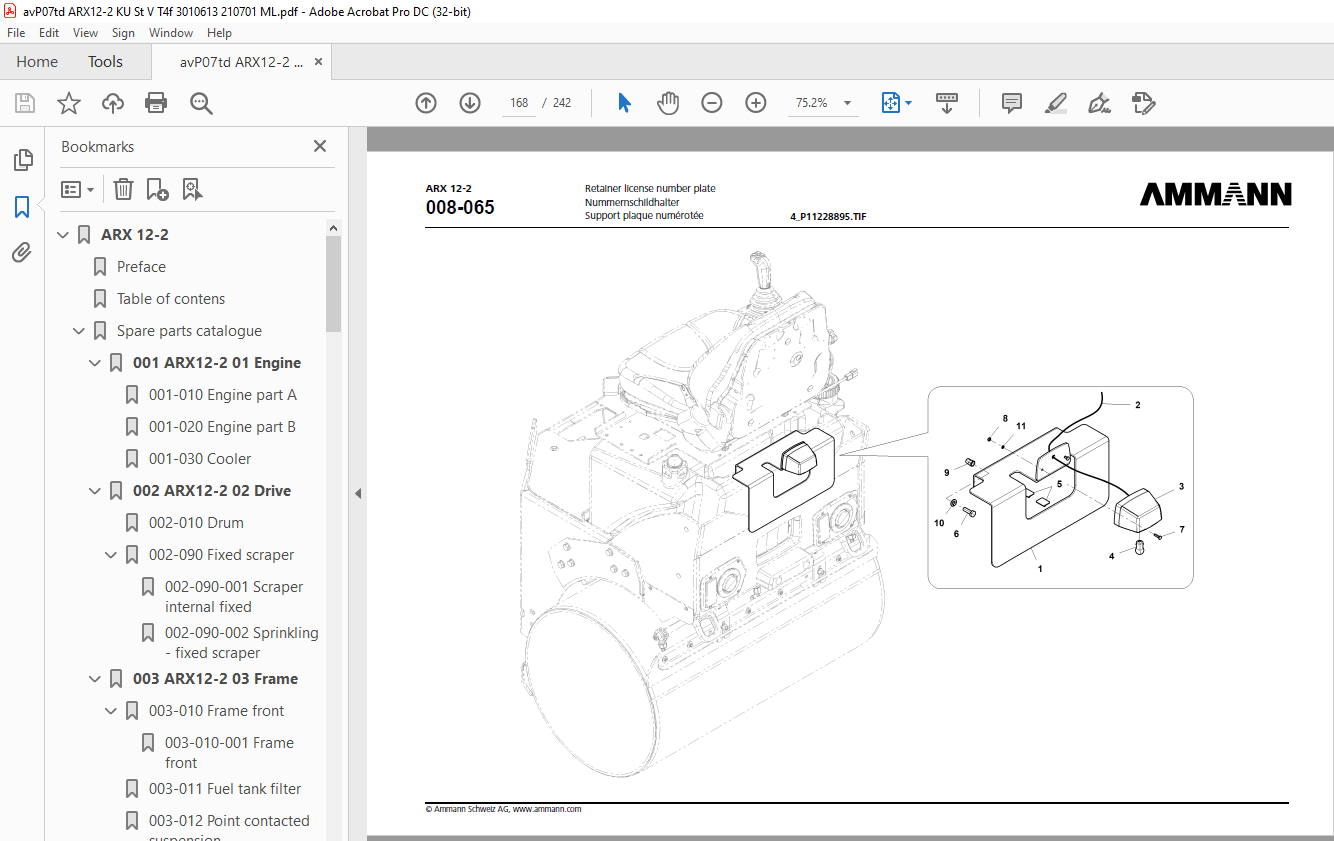This screenshot has width=1334, height=841.
Task: Collapse the ARX 12-2 root bookmark
Action: tap(64, 235)
